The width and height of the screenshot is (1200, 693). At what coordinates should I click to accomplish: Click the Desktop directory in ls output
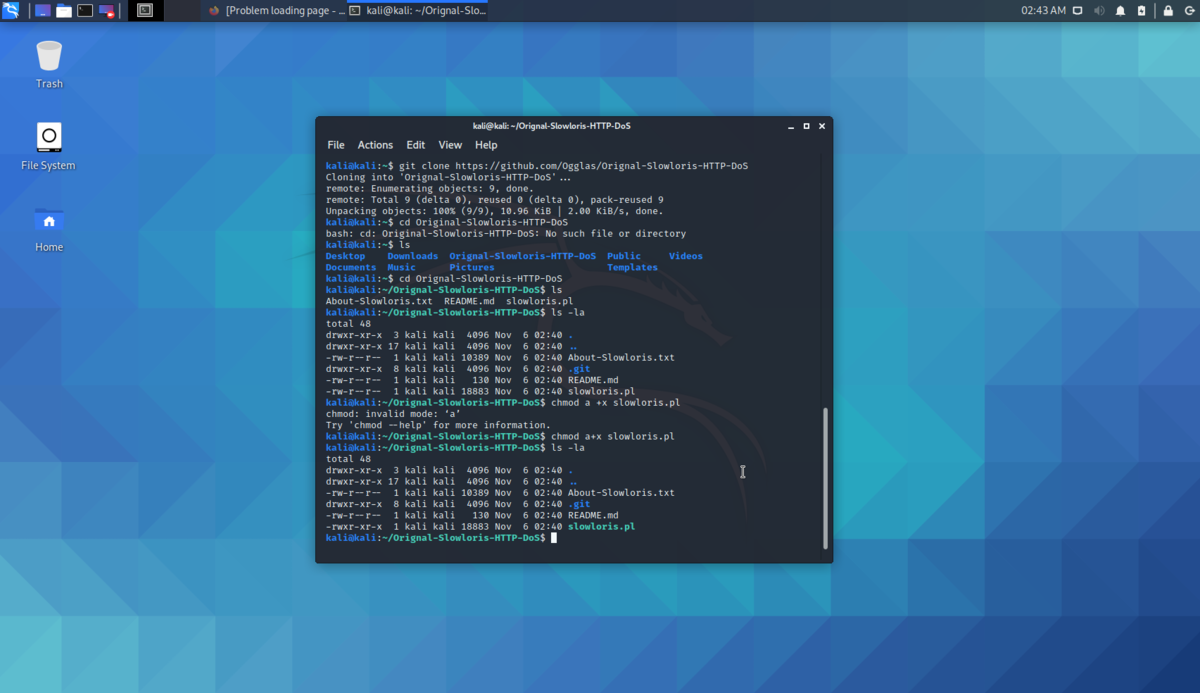click(346, 256)
